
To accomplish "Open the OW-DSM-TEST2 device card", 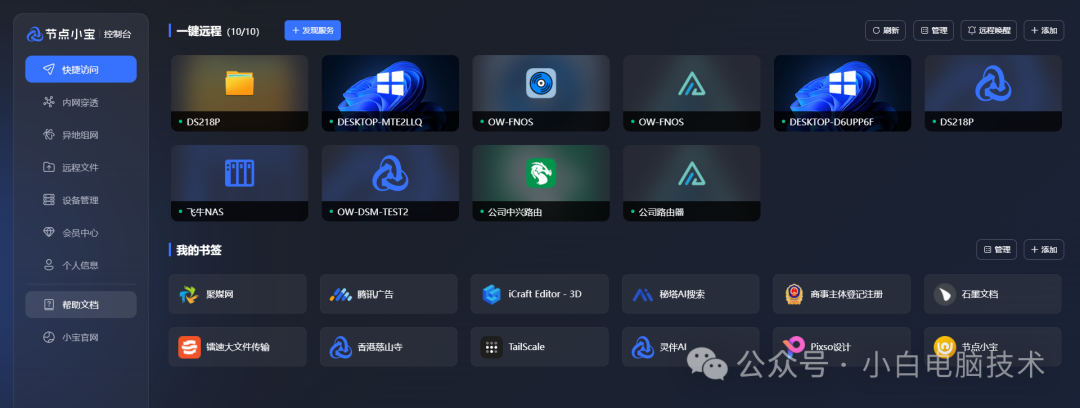I will (390, 183).
